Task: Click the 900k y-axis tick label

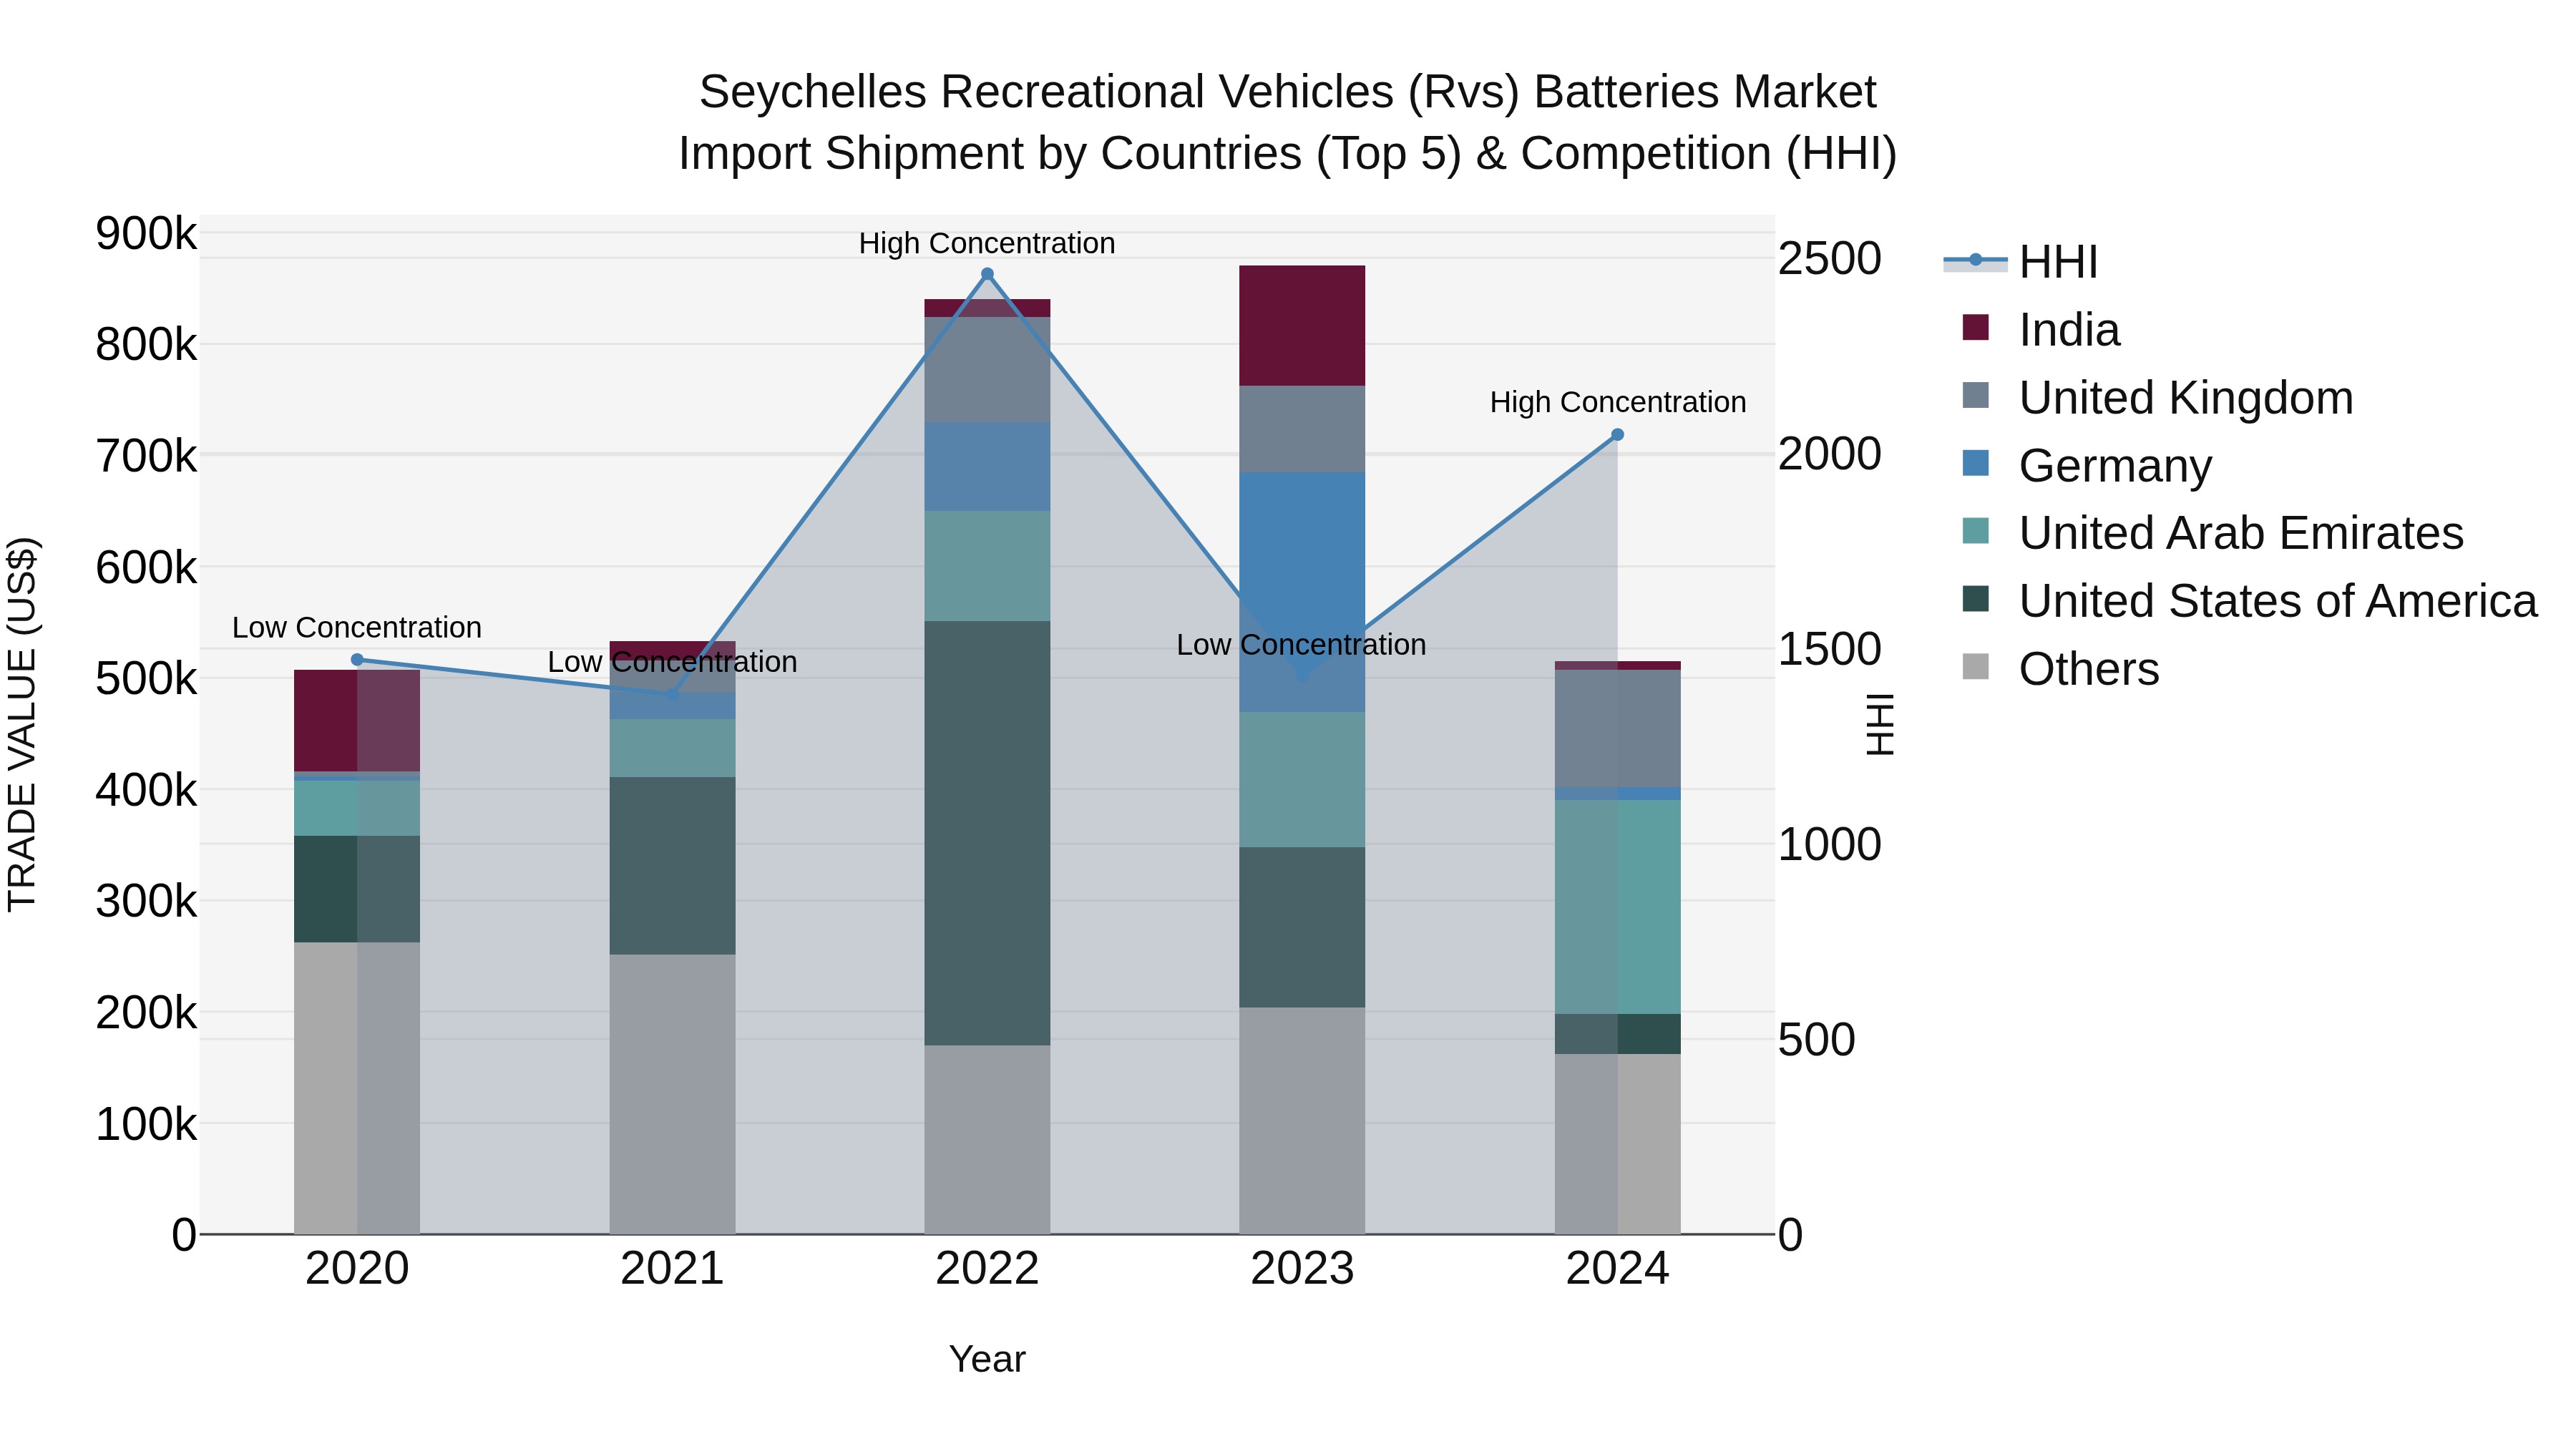Action: 146,233
